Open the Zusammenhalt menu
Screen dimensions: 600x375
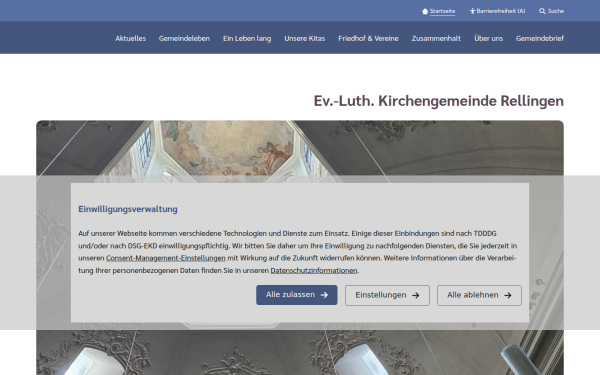(x=436, y=38)
